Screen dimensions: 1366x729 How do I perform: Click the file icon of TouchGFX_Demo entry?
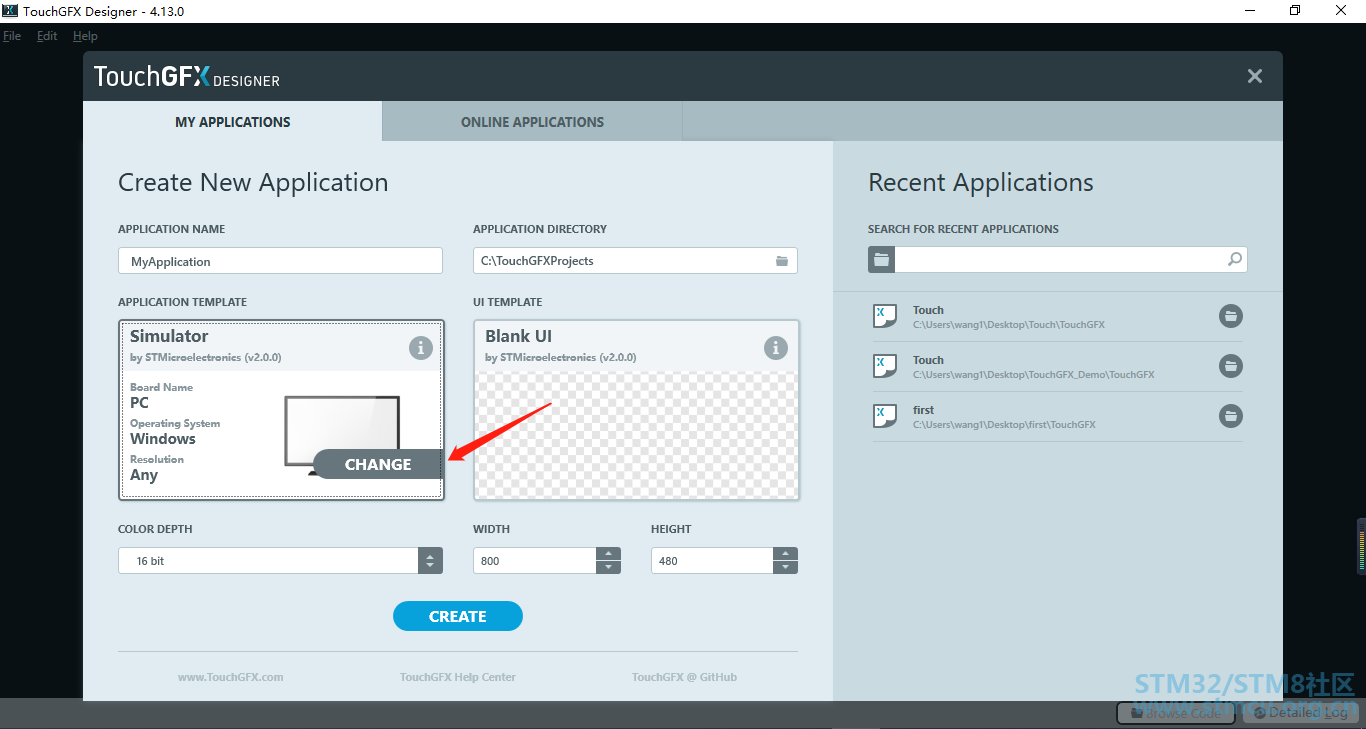click(x=885, y=366)
